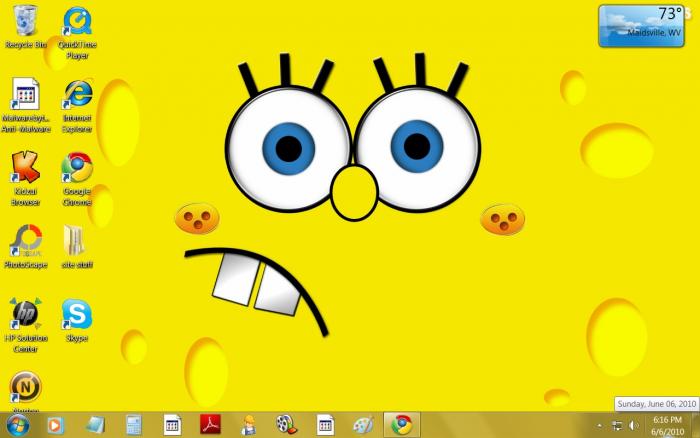Viewport: 700px width, 438px height.
Task: Click the Sunday, June 06, 2010 tooltip
Action: coord(657,404)
